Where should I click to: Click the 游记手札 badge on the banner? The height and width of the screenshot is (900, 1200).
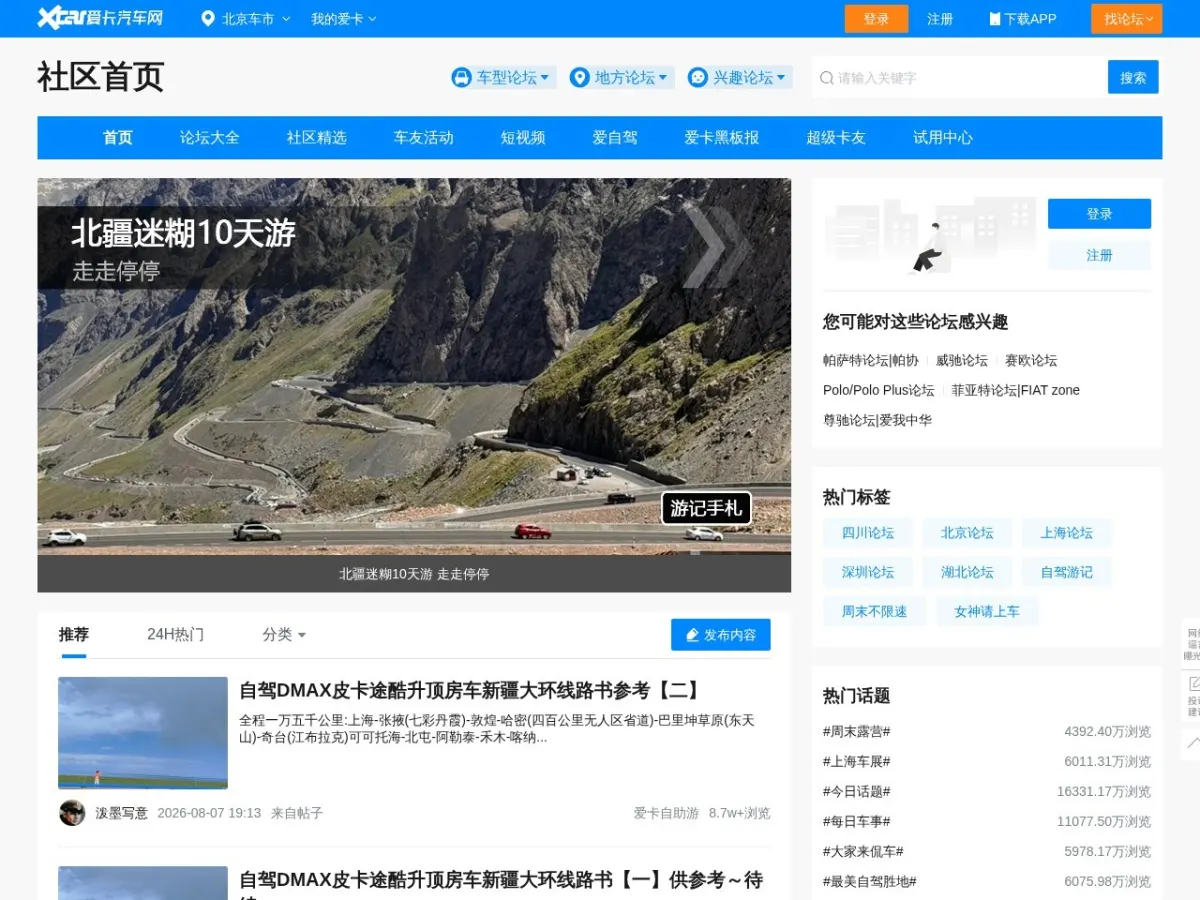tap(706, 508)
